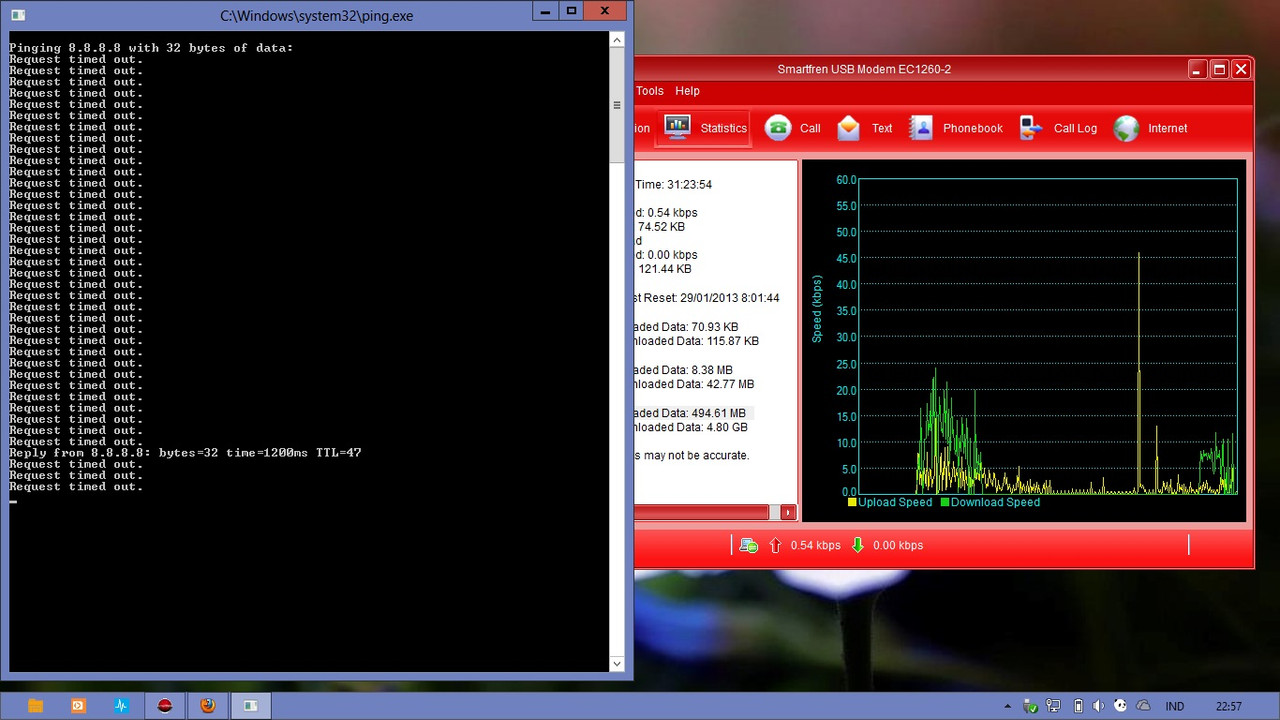1280x720 pixels.
Task: Click the green Download Speed legend swatch
Action: [944, 502]
